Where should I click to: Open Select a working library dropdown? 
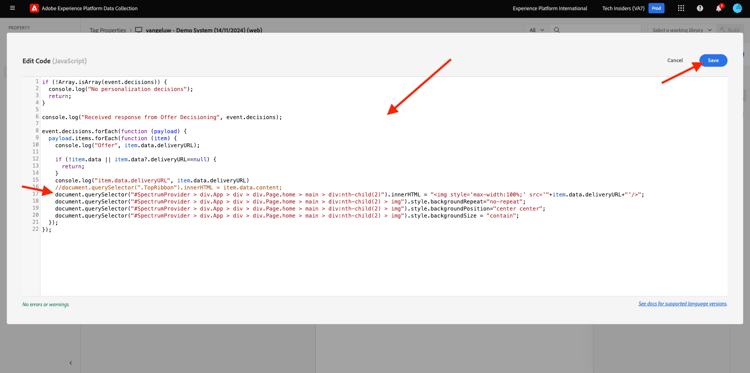coord(681,30)
